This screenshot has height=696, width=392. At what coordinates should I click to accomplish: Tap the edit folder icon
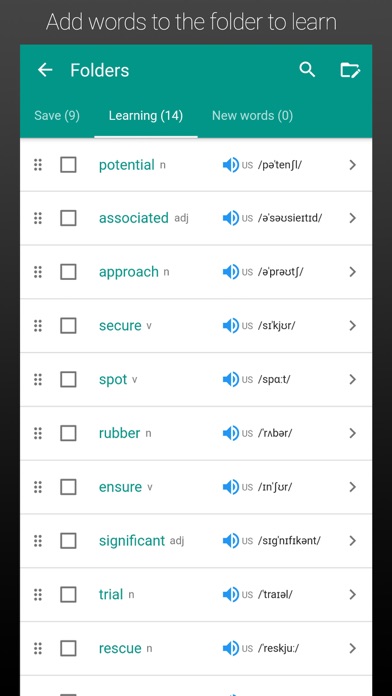pos(350,70)
